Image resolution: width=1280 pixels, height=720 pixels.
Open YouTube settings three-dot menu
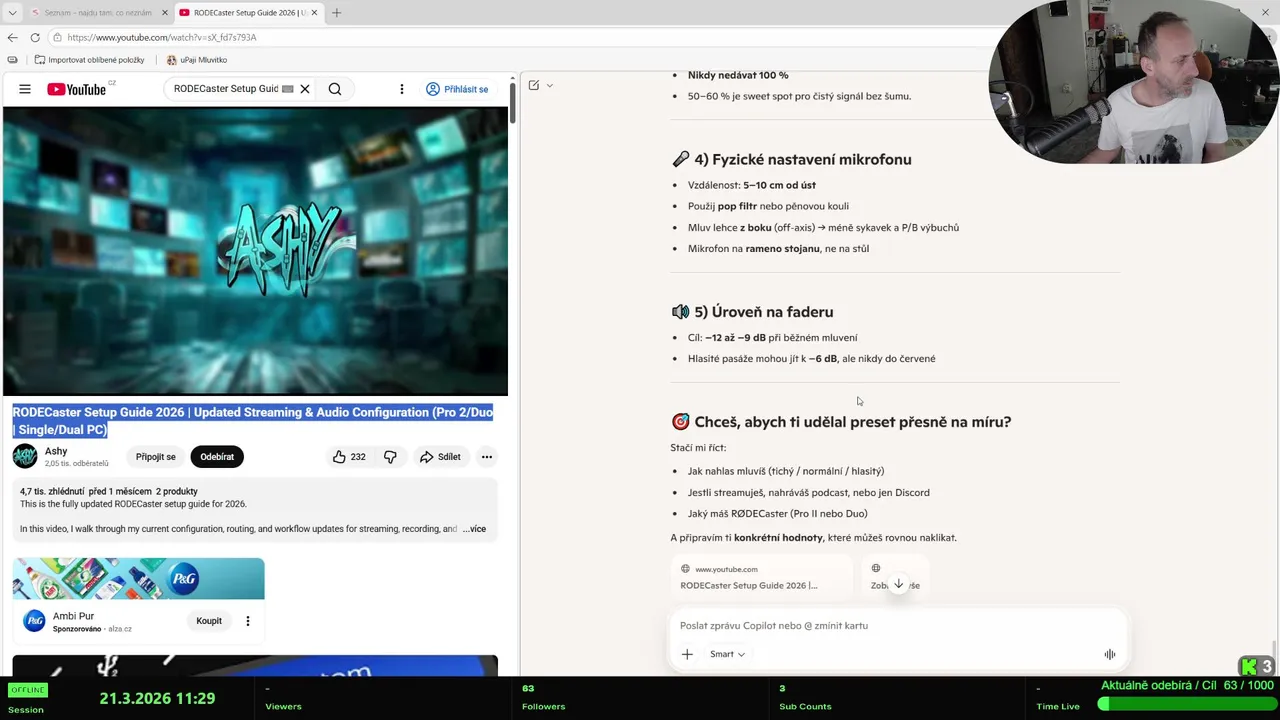coord(402,89)
